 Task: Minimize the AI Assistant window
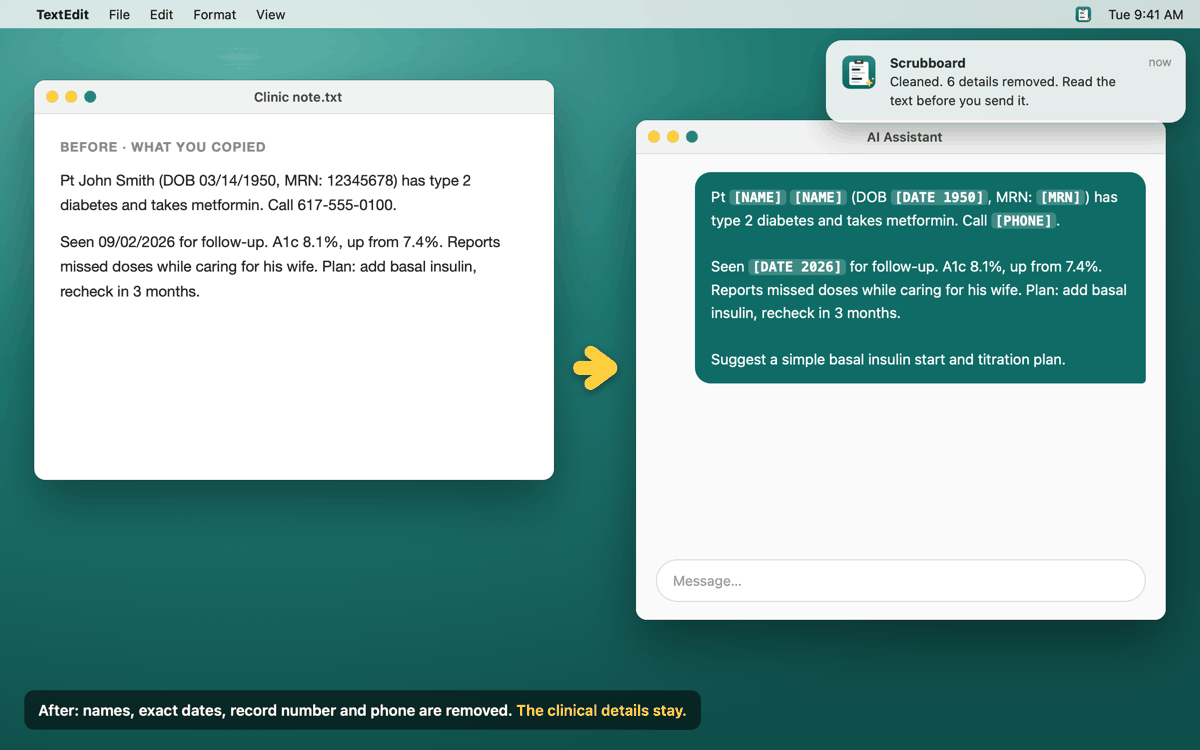click(673, 137)
